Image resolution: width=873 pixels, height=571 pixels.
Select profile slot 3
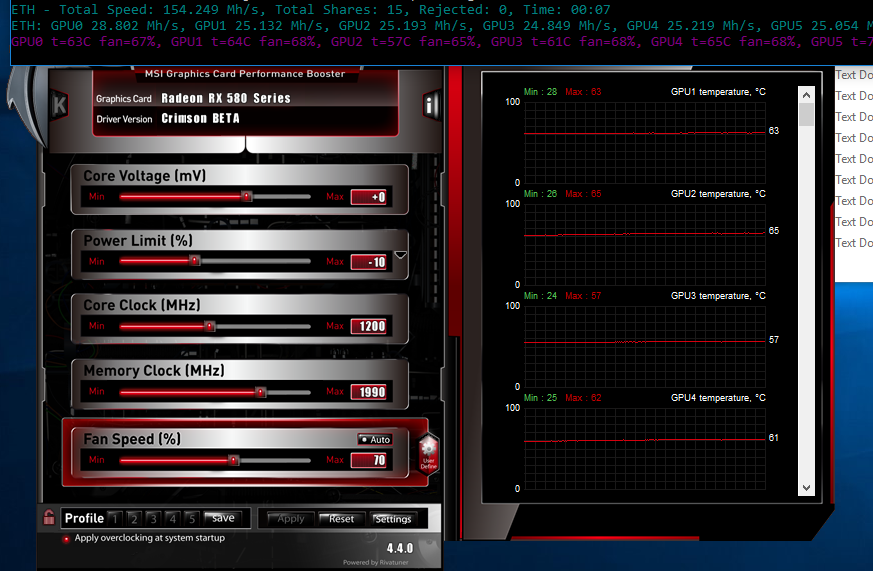(153, 519)
